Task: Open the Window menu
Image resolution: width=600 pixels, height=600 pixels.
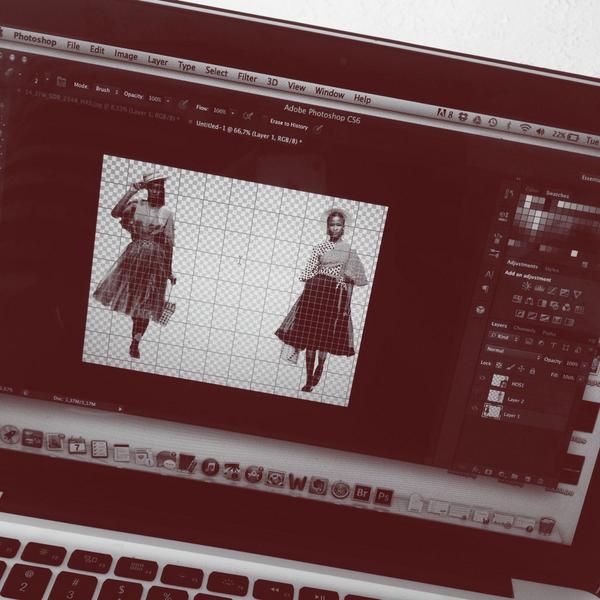Action: click(x=329, y=93)
